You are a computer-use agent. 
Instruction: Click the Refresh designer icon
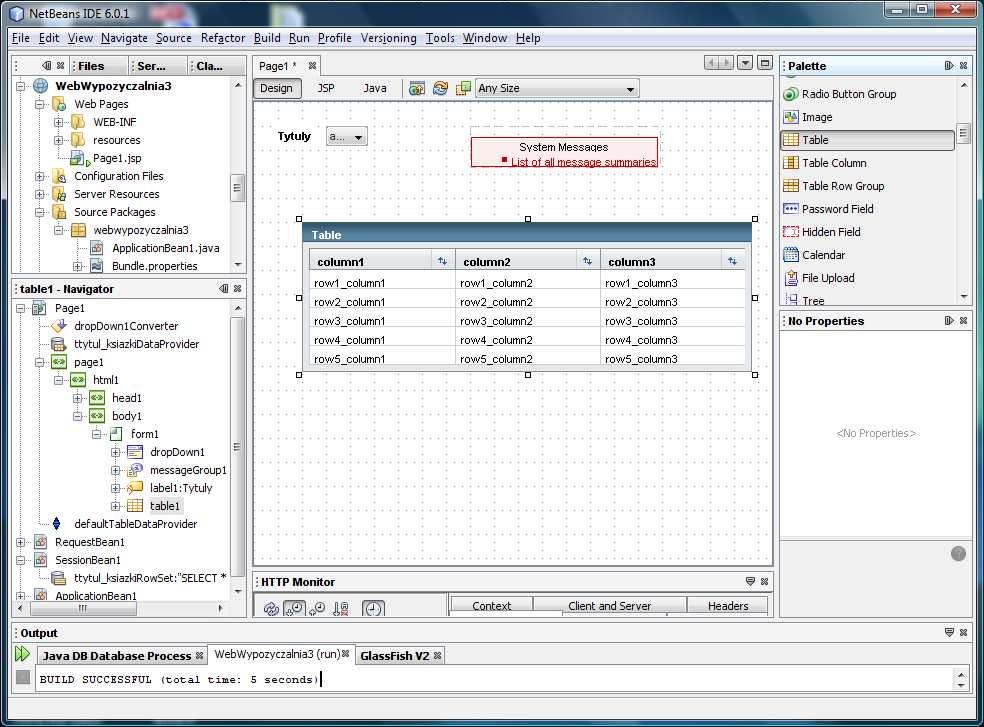441,89
